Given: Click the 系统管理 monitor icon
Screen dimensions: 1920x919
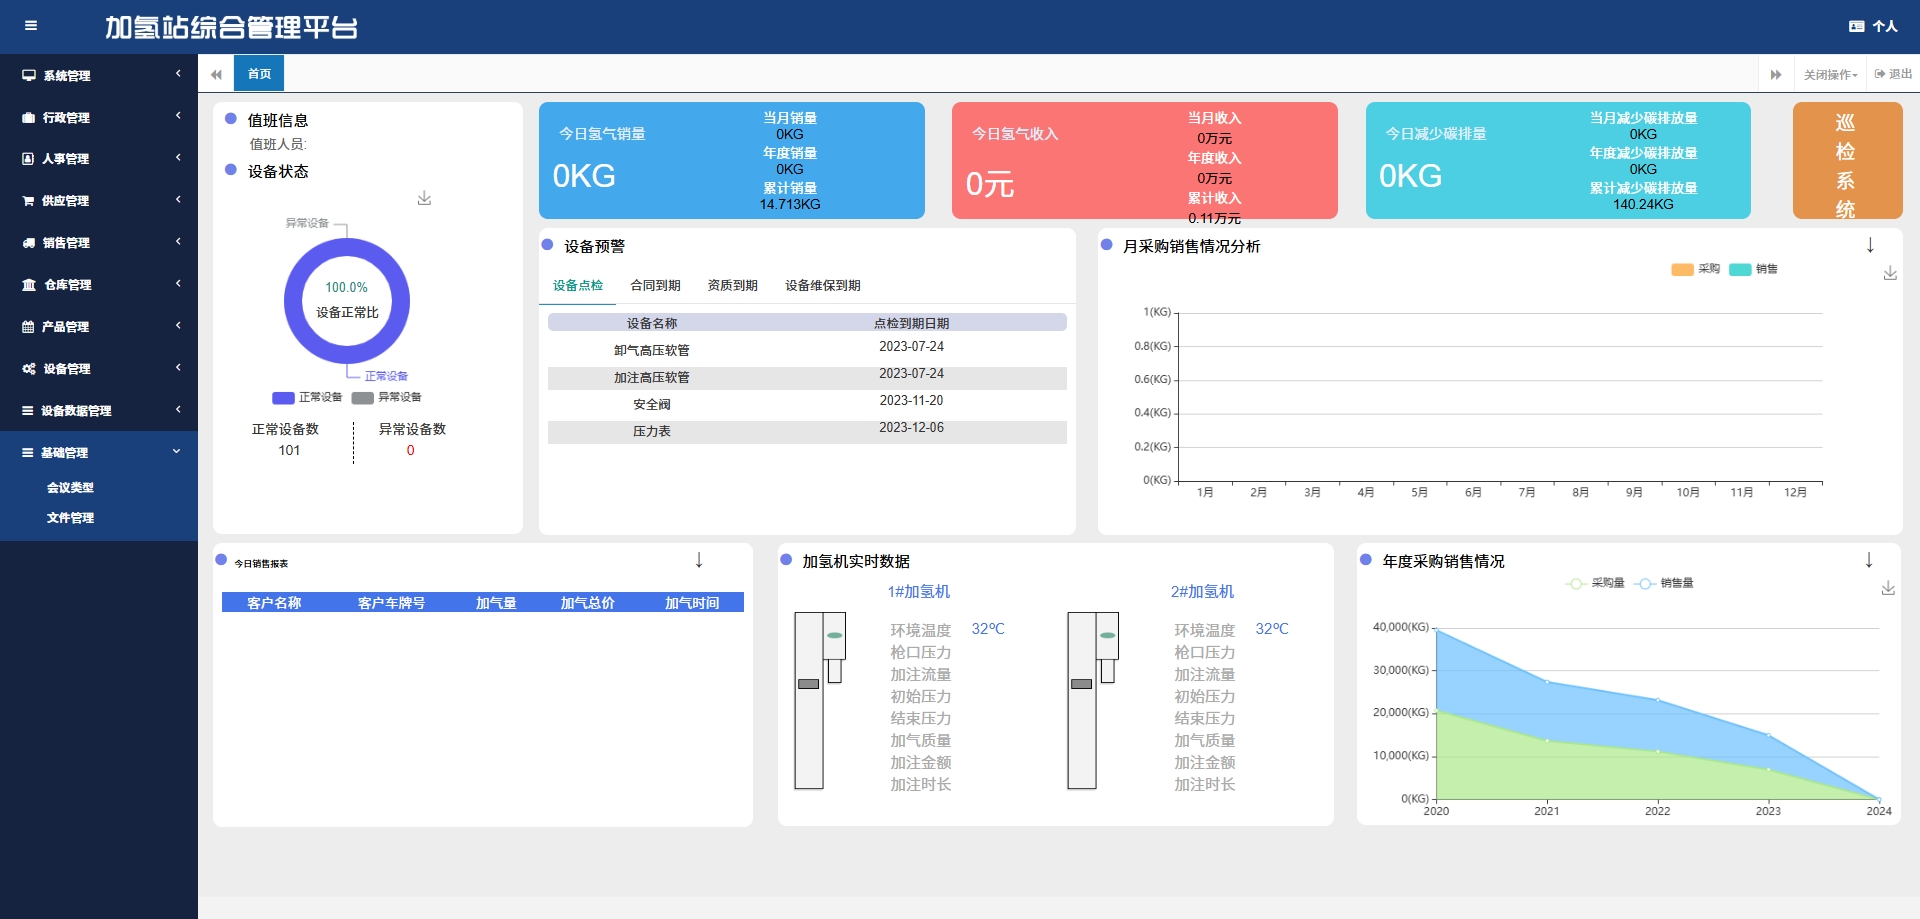Looking at the screenshot, I should pos(29,75).
